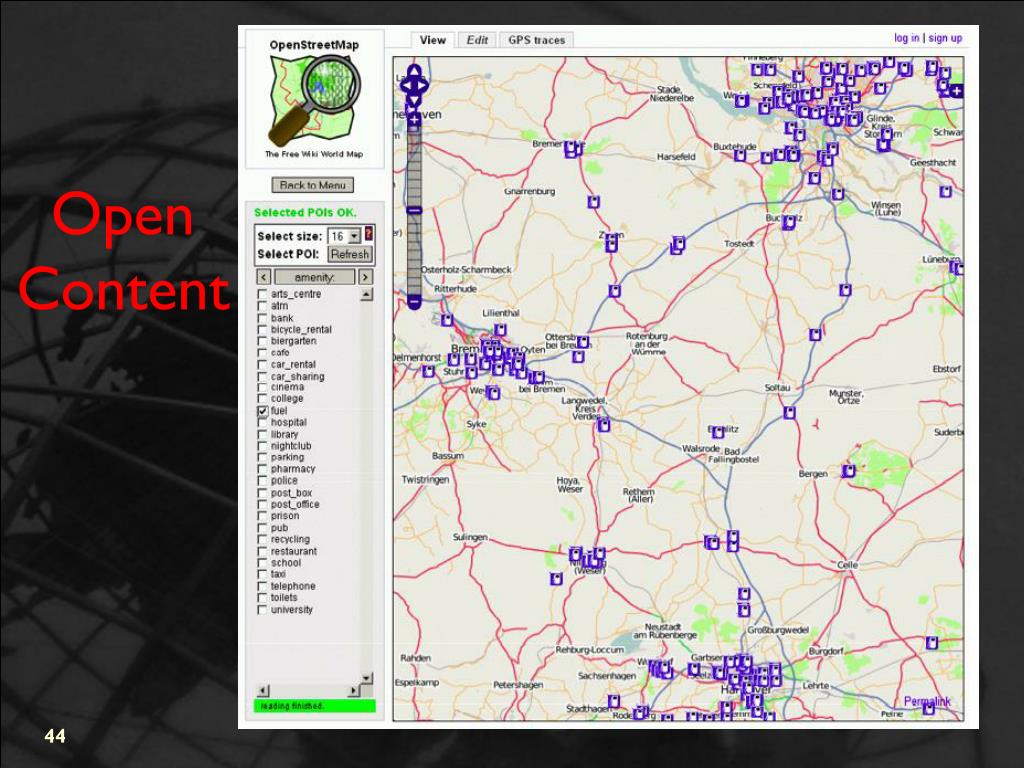Pan the map up with the arrow
Viewport: 1024px width, 768px height.
(413, 70)
